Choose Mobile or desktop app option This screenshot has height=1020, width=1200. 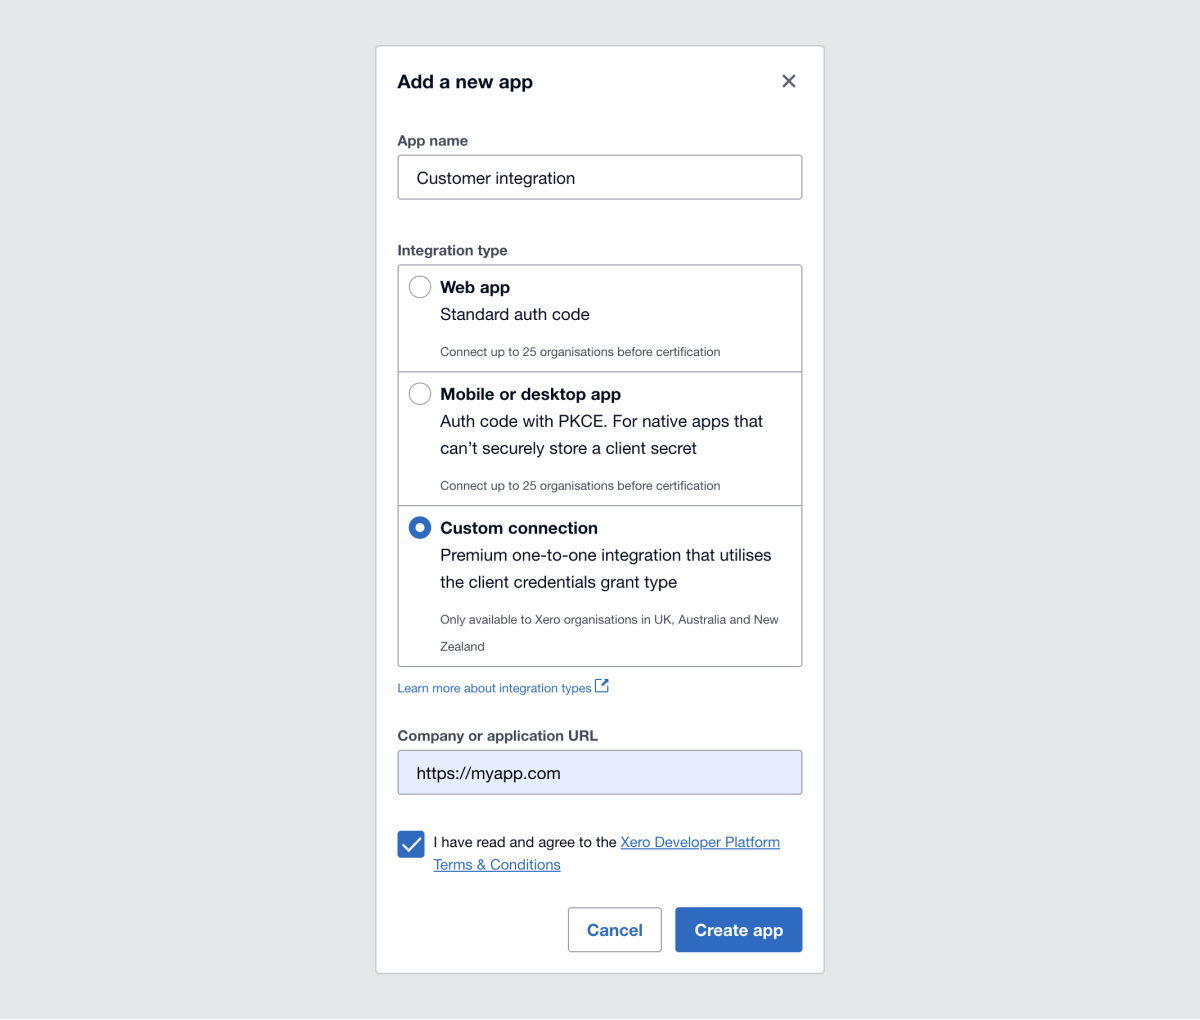tap(419, 393)
